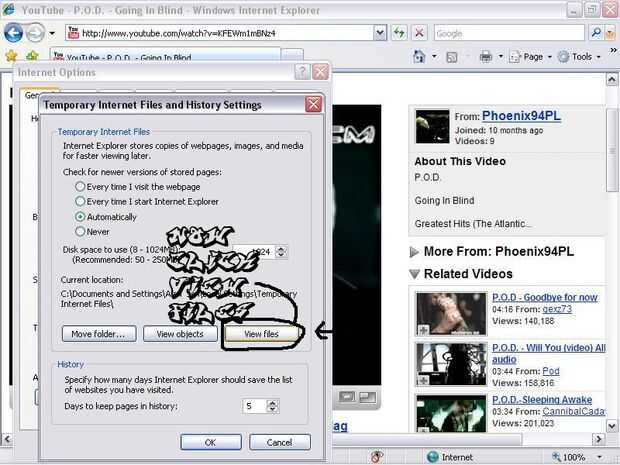Open the recent pages dropdown arrow

52,33
